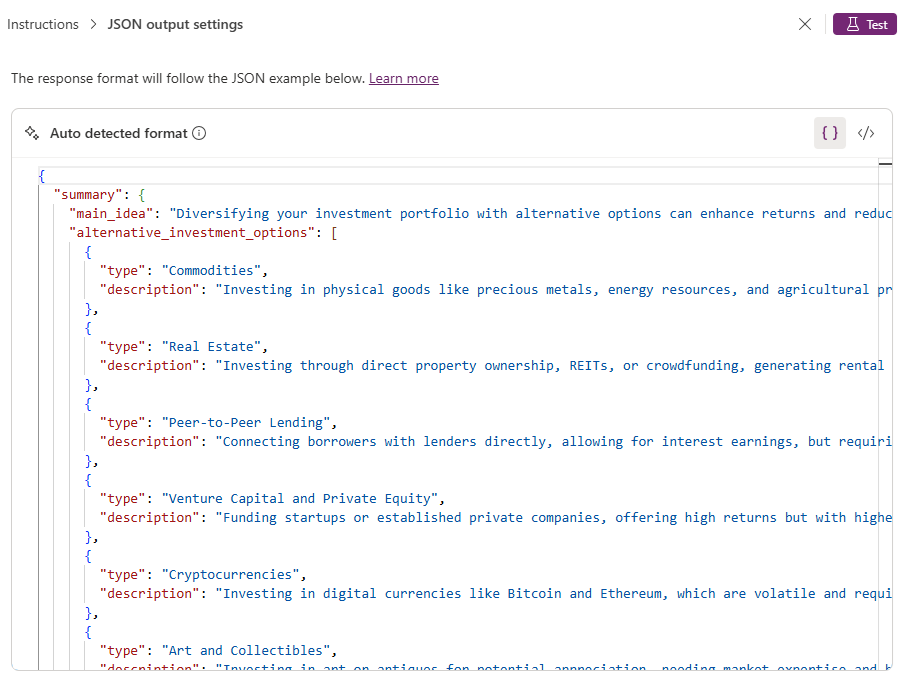Switch to code view using the </> icon
The width and height of the screenshot is (904, 679).
coord(865,132)
